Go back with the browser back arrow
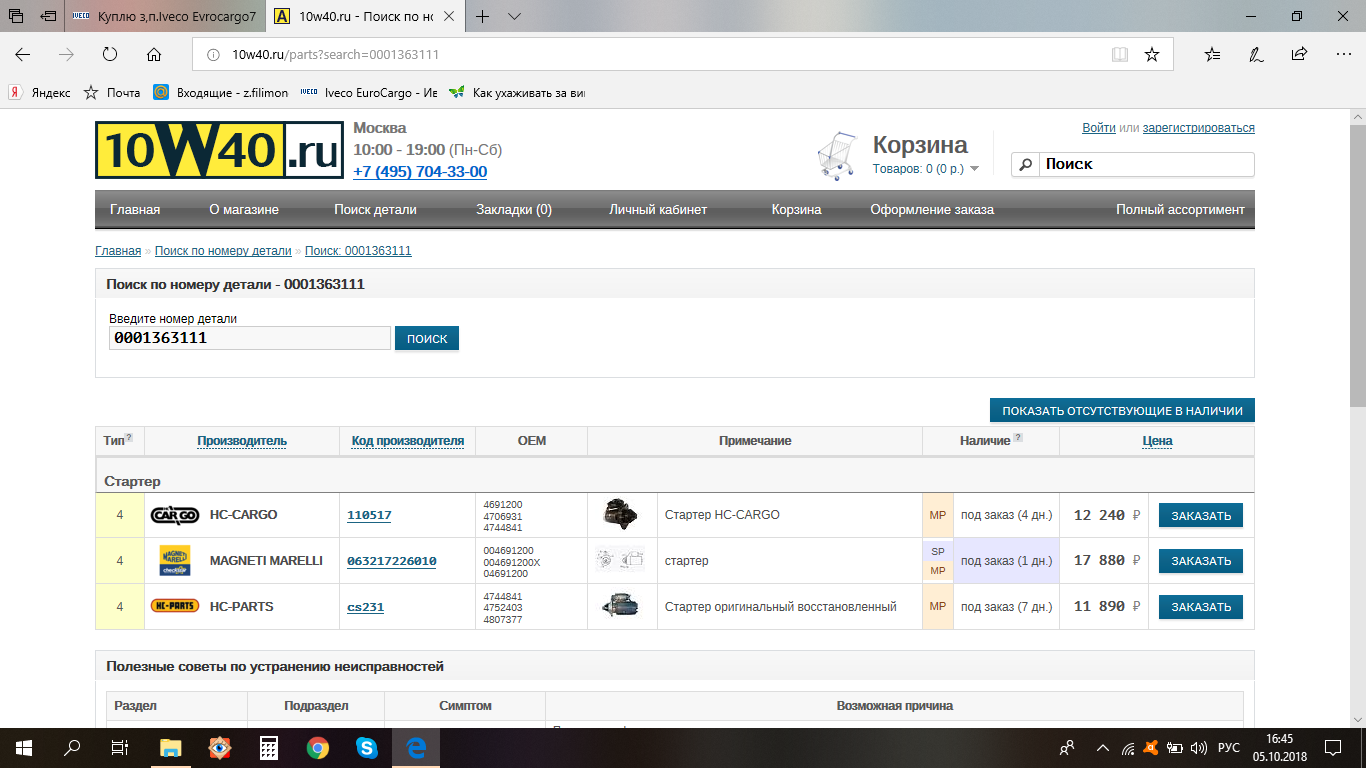Viewport: 1366px width, 768px height. [x=23, y=54]
